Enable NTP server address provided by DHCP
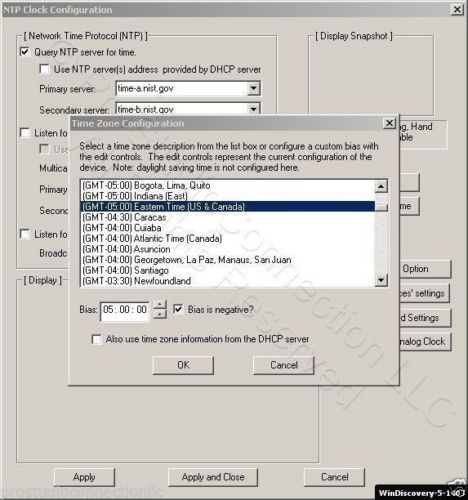Image resolution: width=468 pixels, height=500 pixels. 44,69
